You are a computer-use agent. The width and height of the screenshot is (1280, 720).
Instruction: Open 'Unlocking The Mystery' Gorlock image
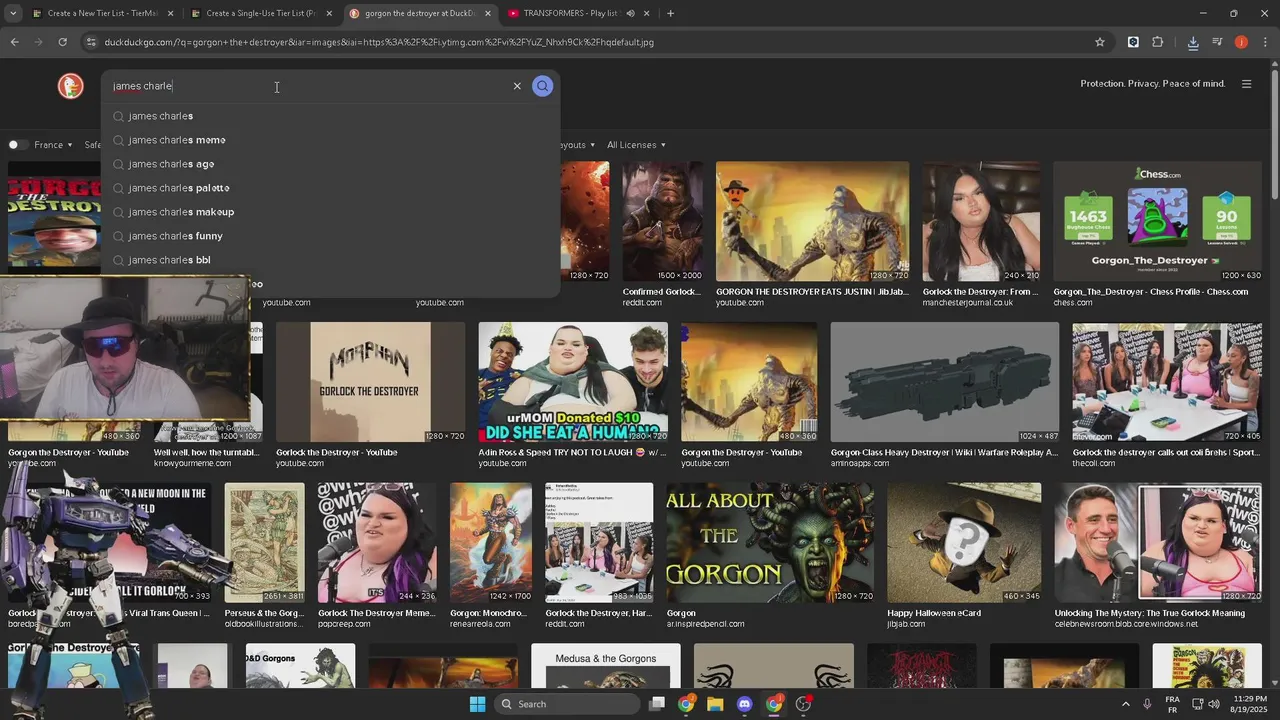pos(1158,543)
